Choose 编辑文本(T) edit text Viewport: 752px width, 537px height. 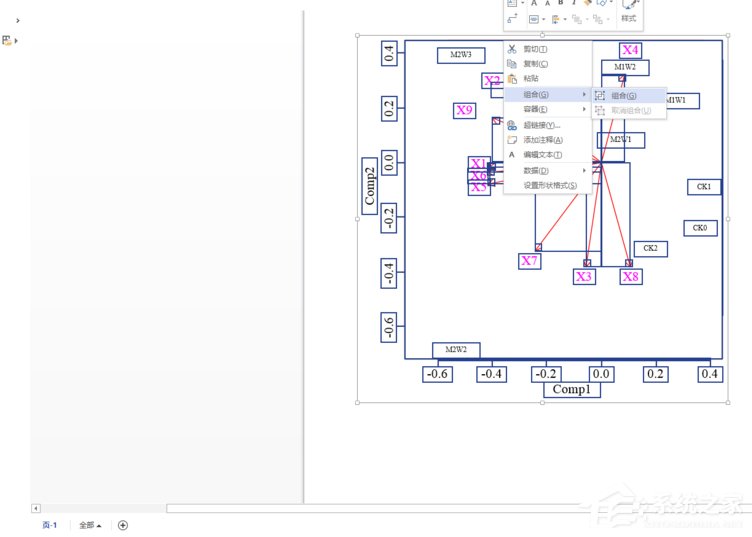tap(548, 155)
